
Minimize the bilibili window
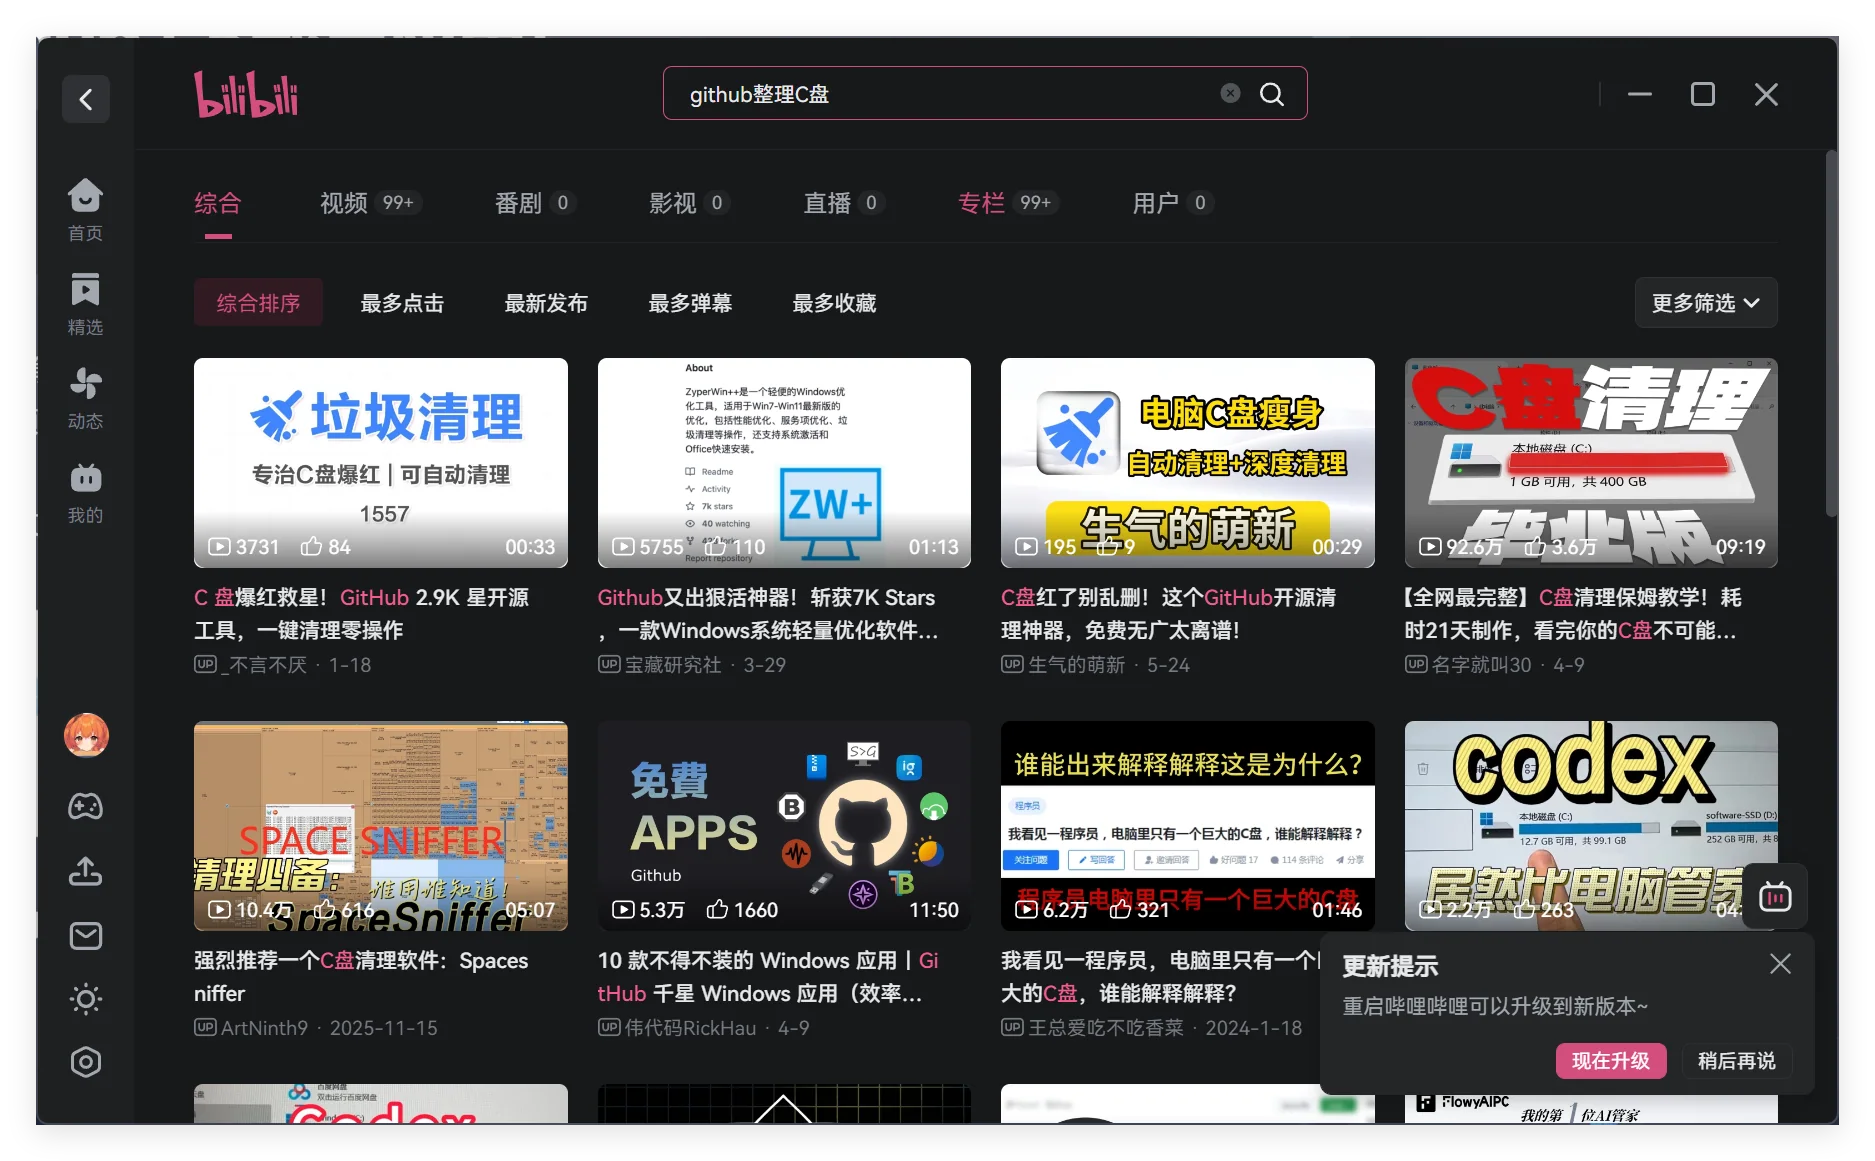tap(1640, 94)
